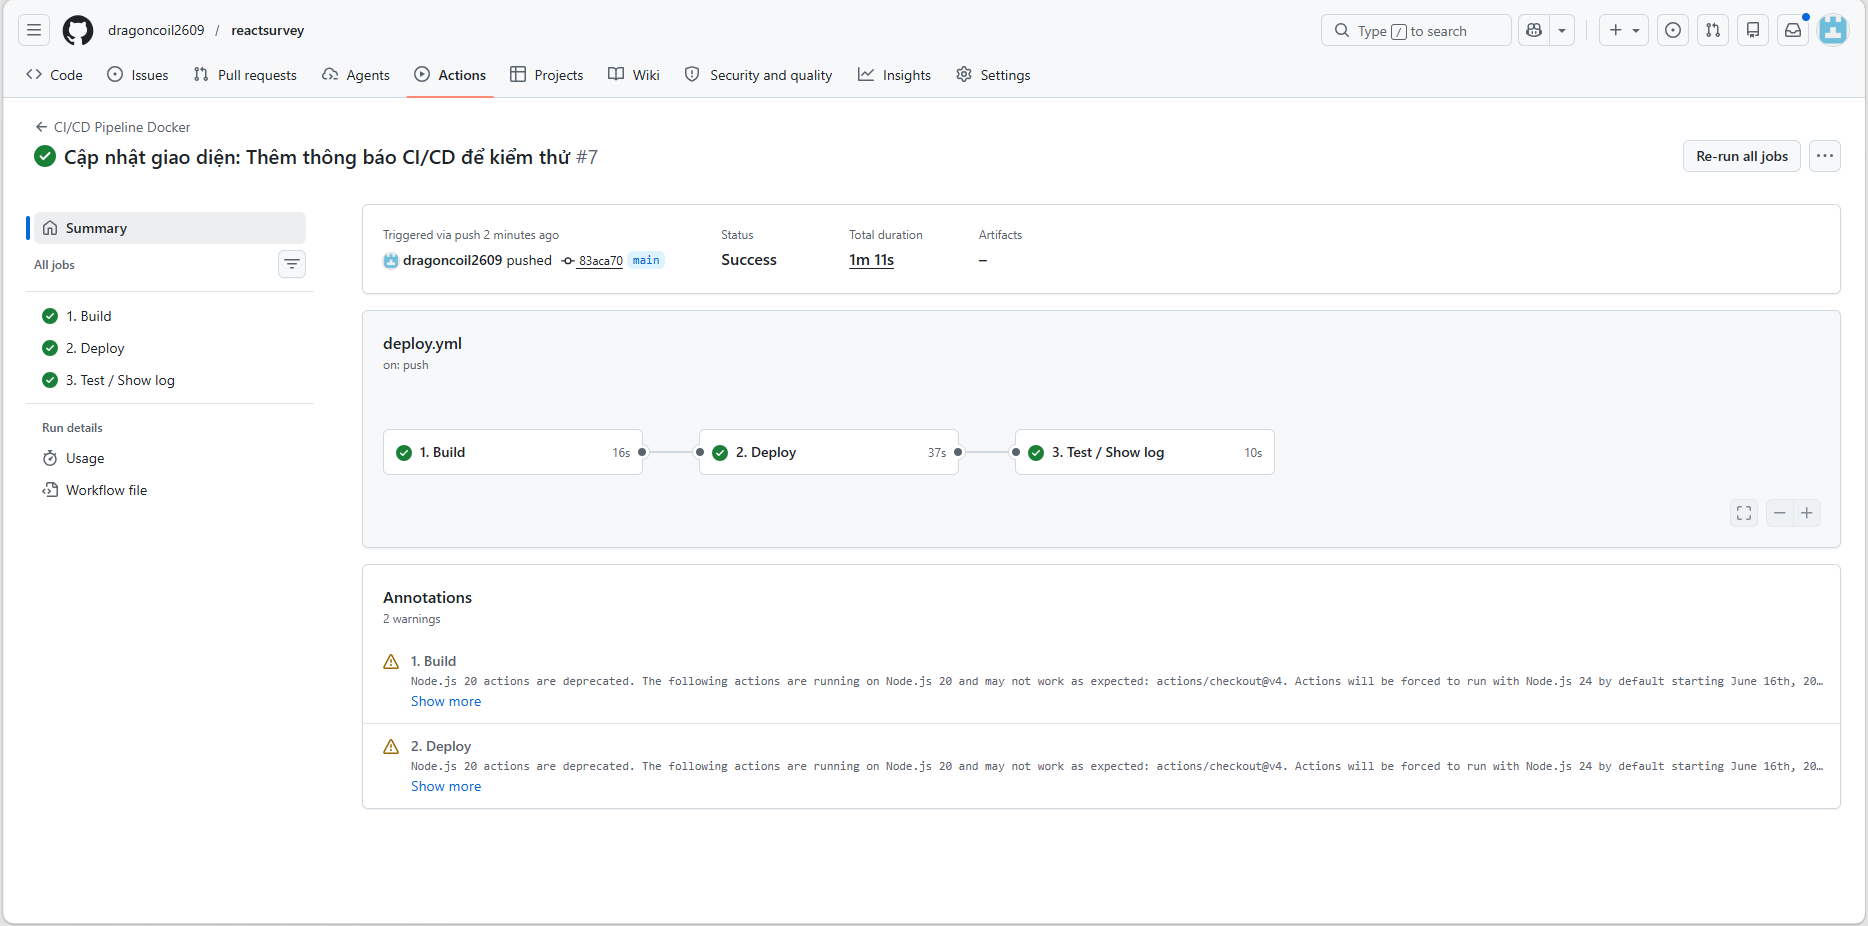The height and width of the screenshot is (926, 1868).
Task: Switch to the Projects tab
Action: pyautogui.click(x=547, y=75)
